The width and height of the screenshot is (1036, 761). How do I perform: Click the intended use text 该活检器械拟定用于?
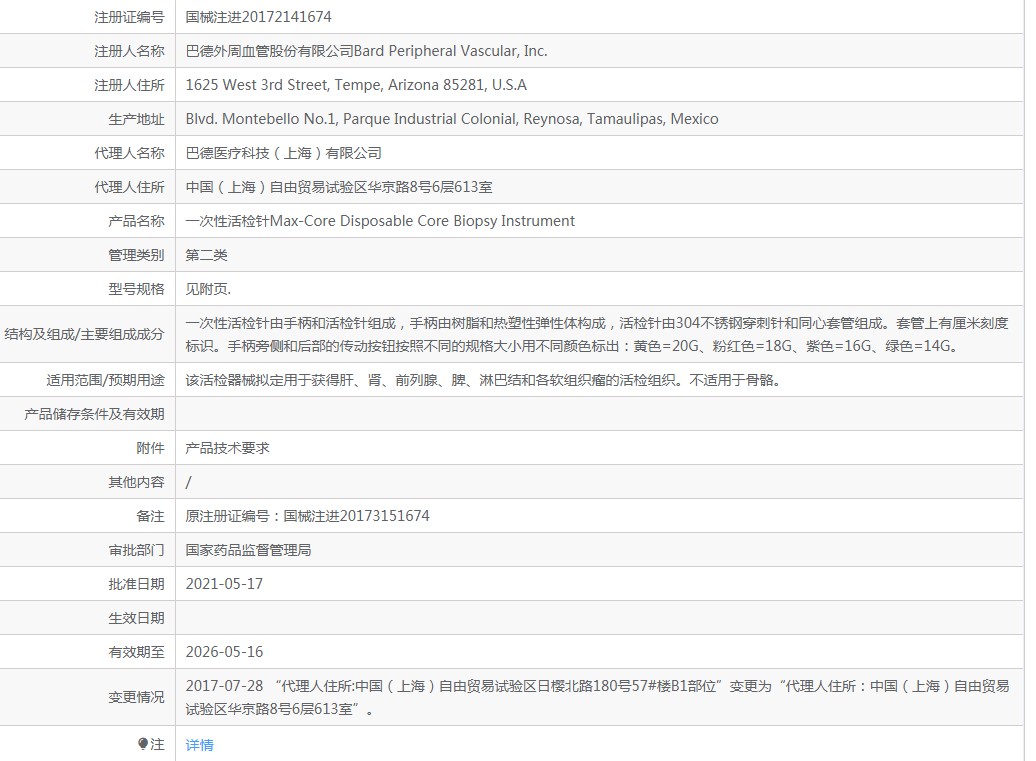pos(483,380)
